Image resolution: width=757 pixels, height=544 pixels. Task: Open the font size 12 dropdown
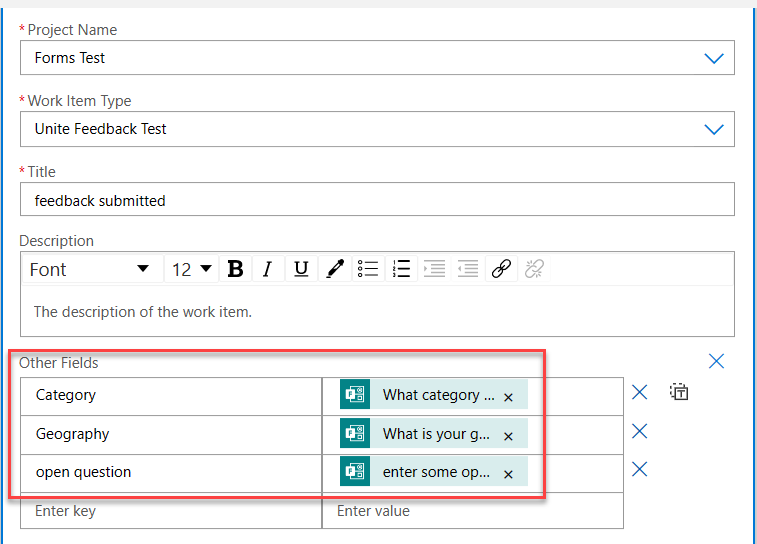[x=192, y=269]
